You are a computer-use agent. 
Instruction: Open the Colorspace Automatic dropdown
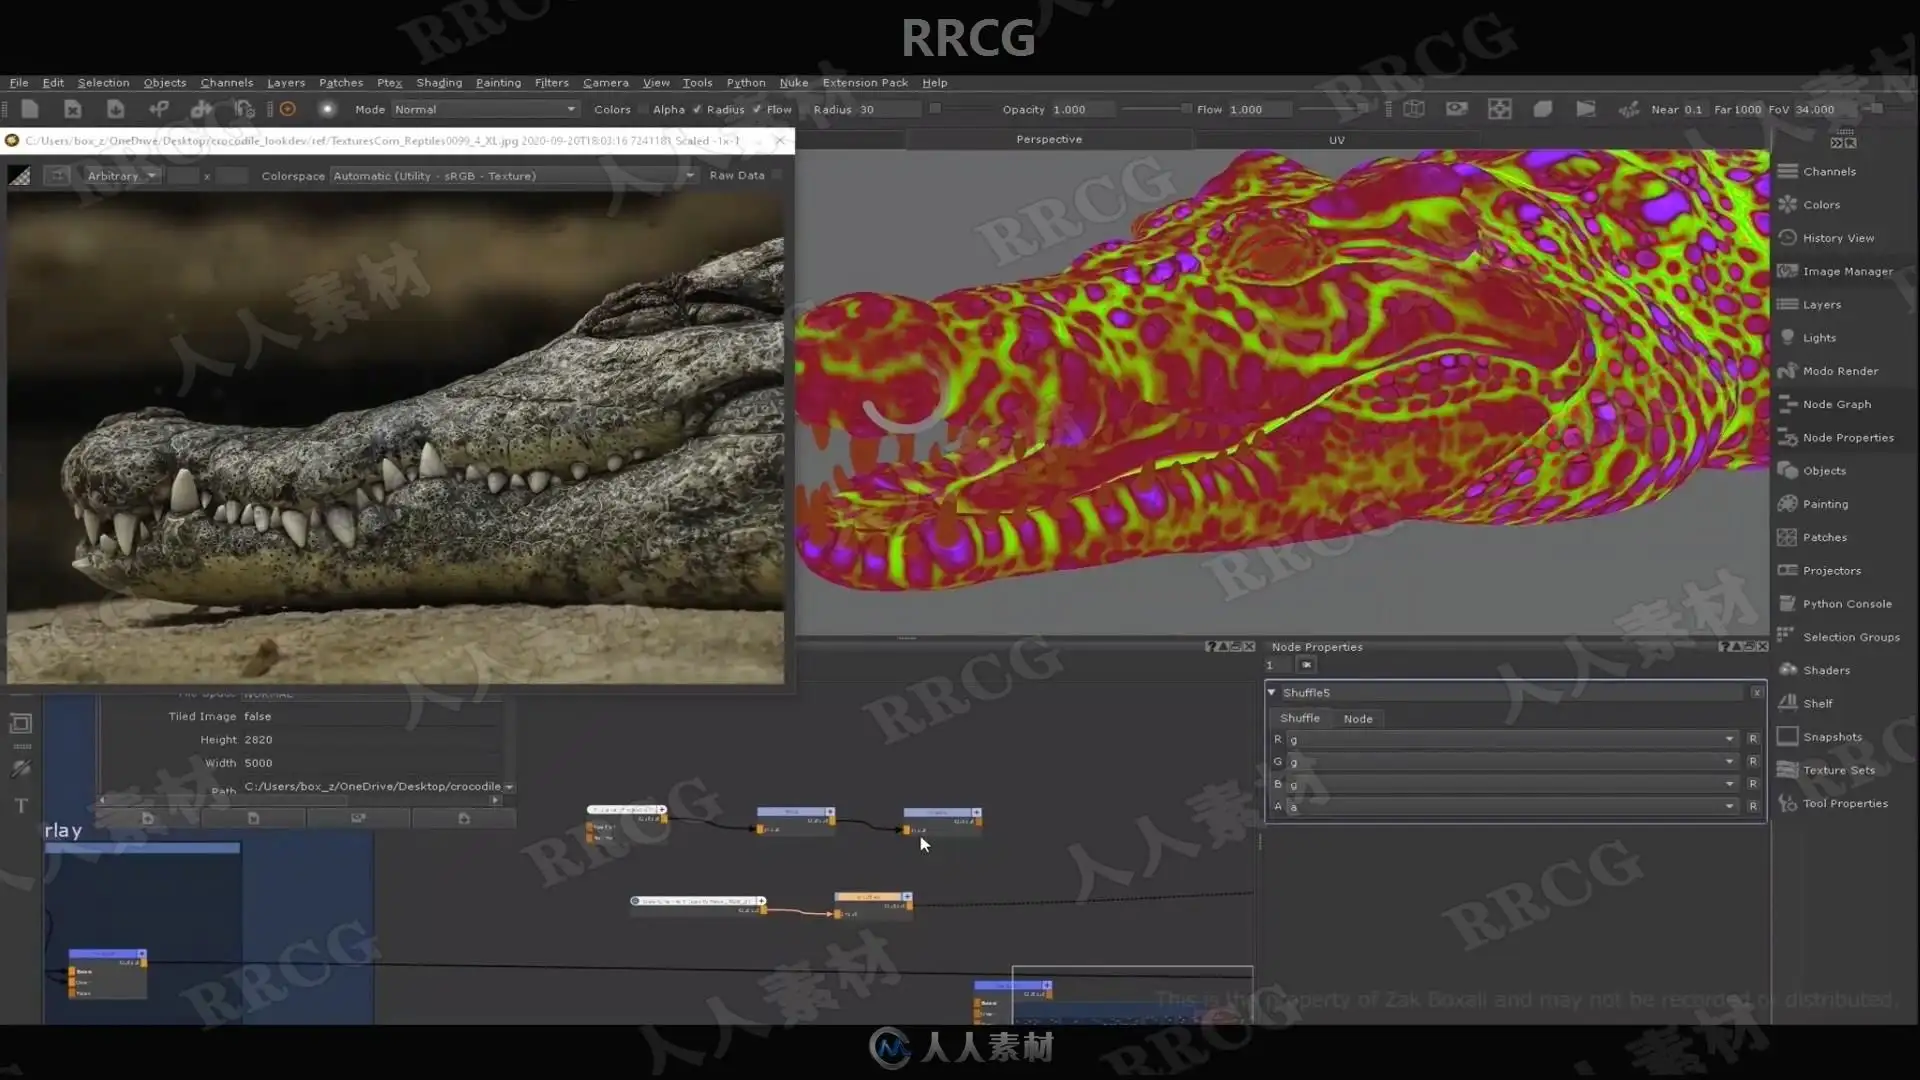[x=514, y=176]
